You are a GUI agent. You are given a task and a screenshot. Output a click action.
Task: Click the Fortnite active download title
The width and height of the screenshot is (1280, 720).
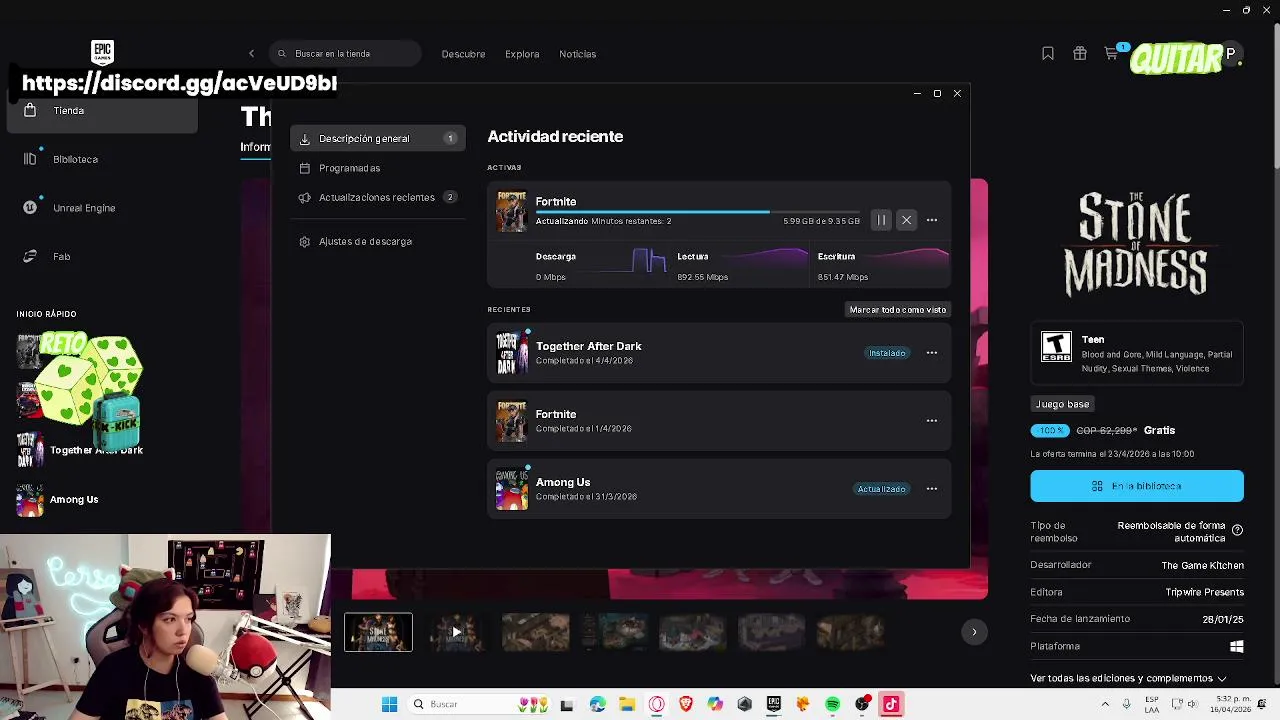[556, 202]
